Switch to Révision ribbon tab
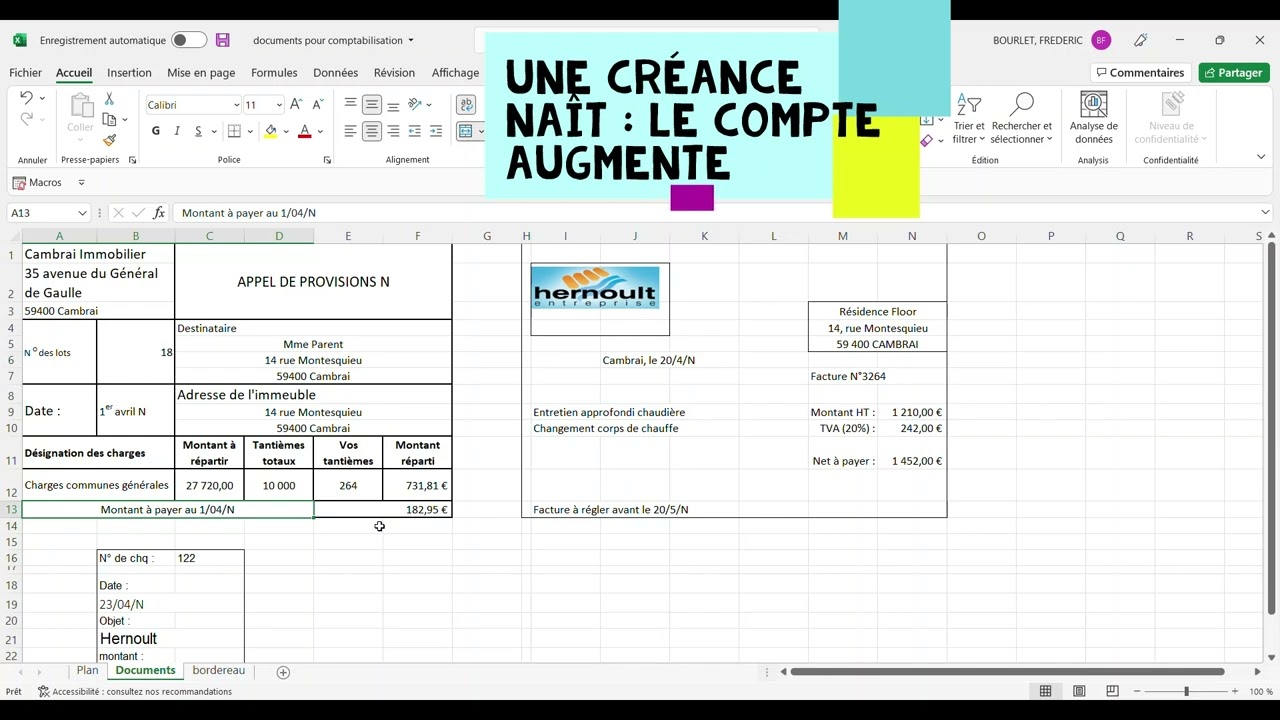 point(394,73)
